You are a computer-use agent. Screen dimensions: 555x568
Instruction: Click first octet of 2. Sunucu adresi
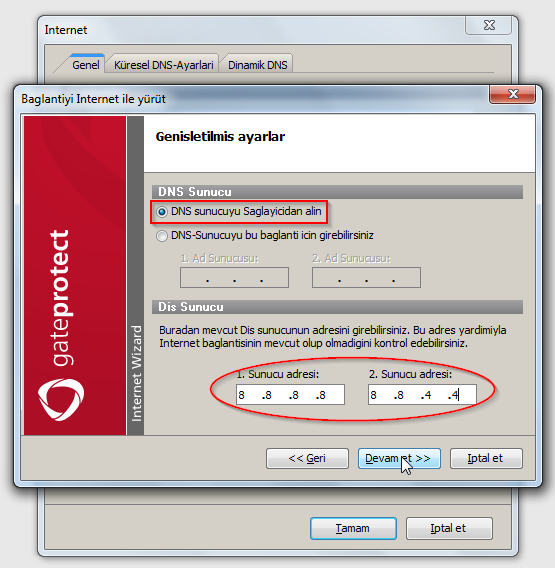pos(374,395)
